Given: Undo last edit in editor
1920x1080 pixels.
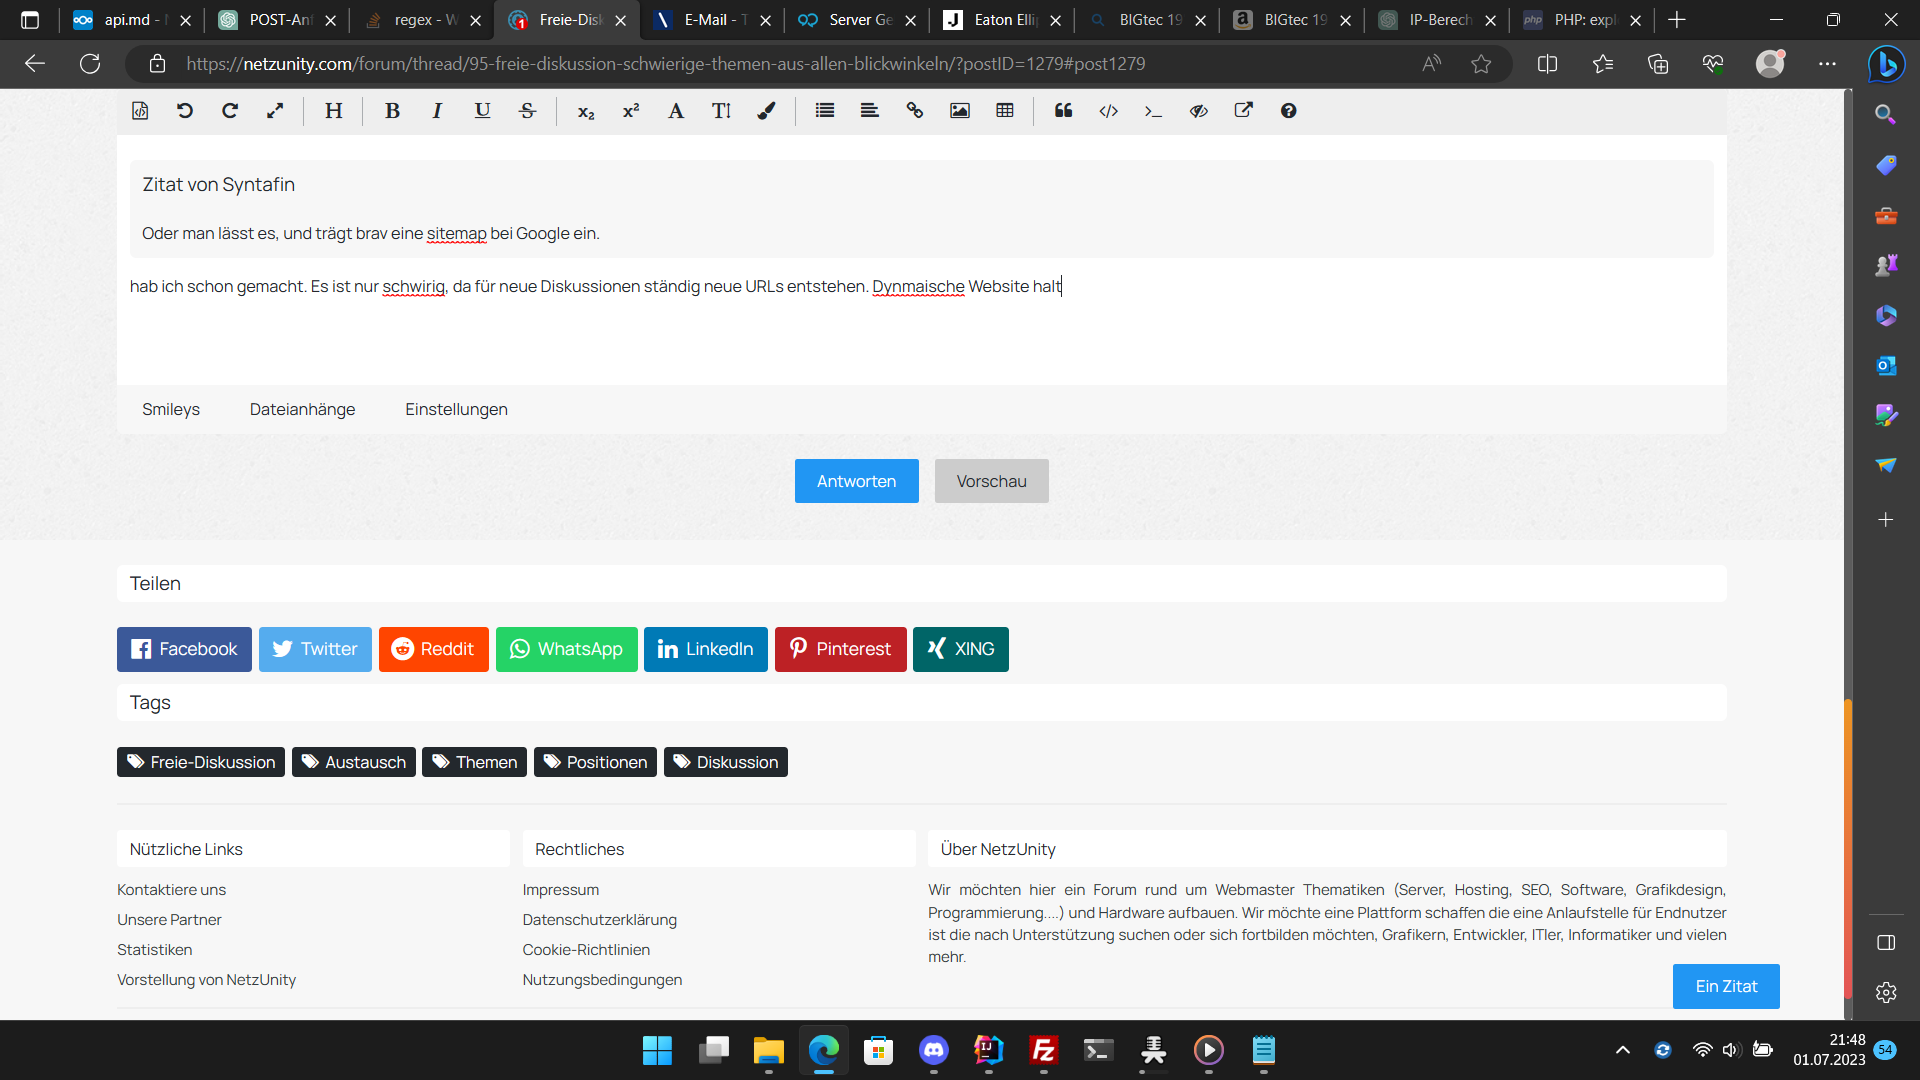Looking at the screenshot, I should click(x=185, y=111).
